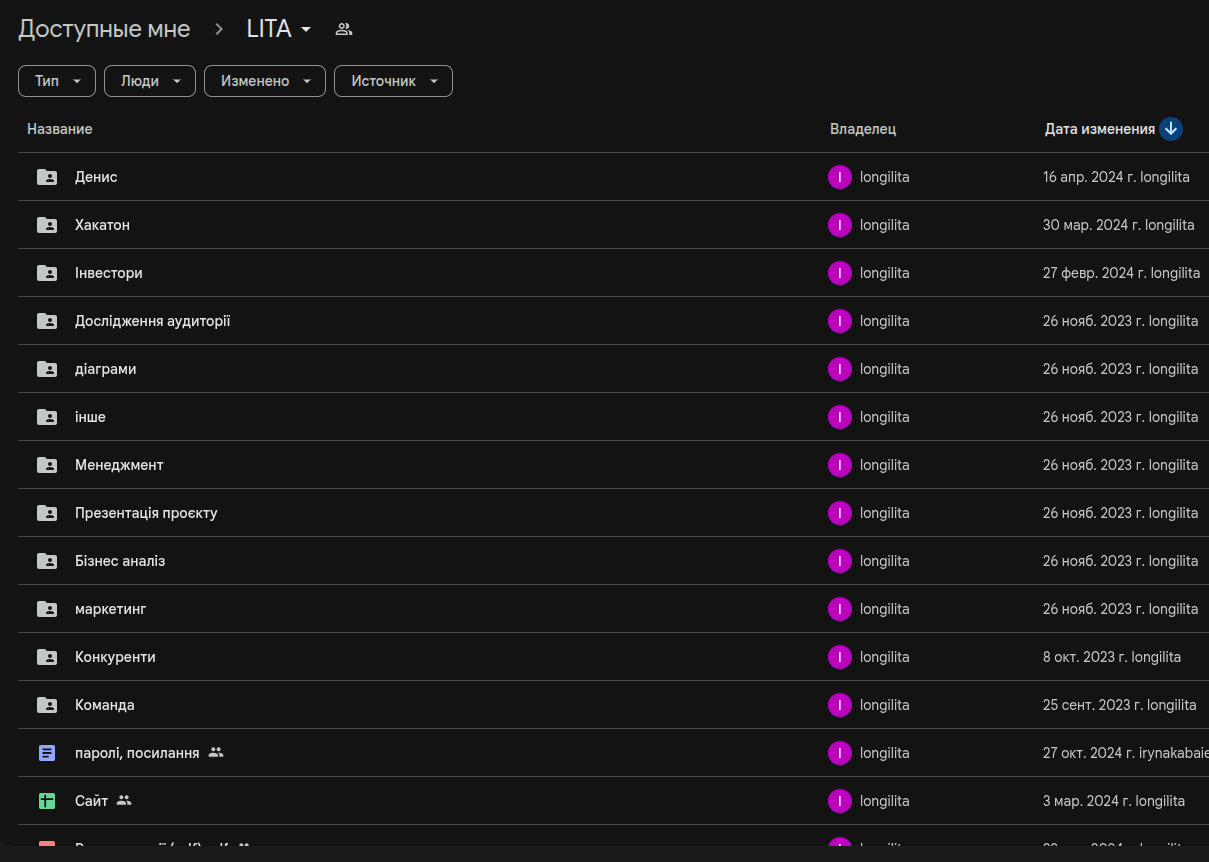Click the shared people icon next to LITA
The width and height of the screenshot is (1209, 862).
pos(344,29)
